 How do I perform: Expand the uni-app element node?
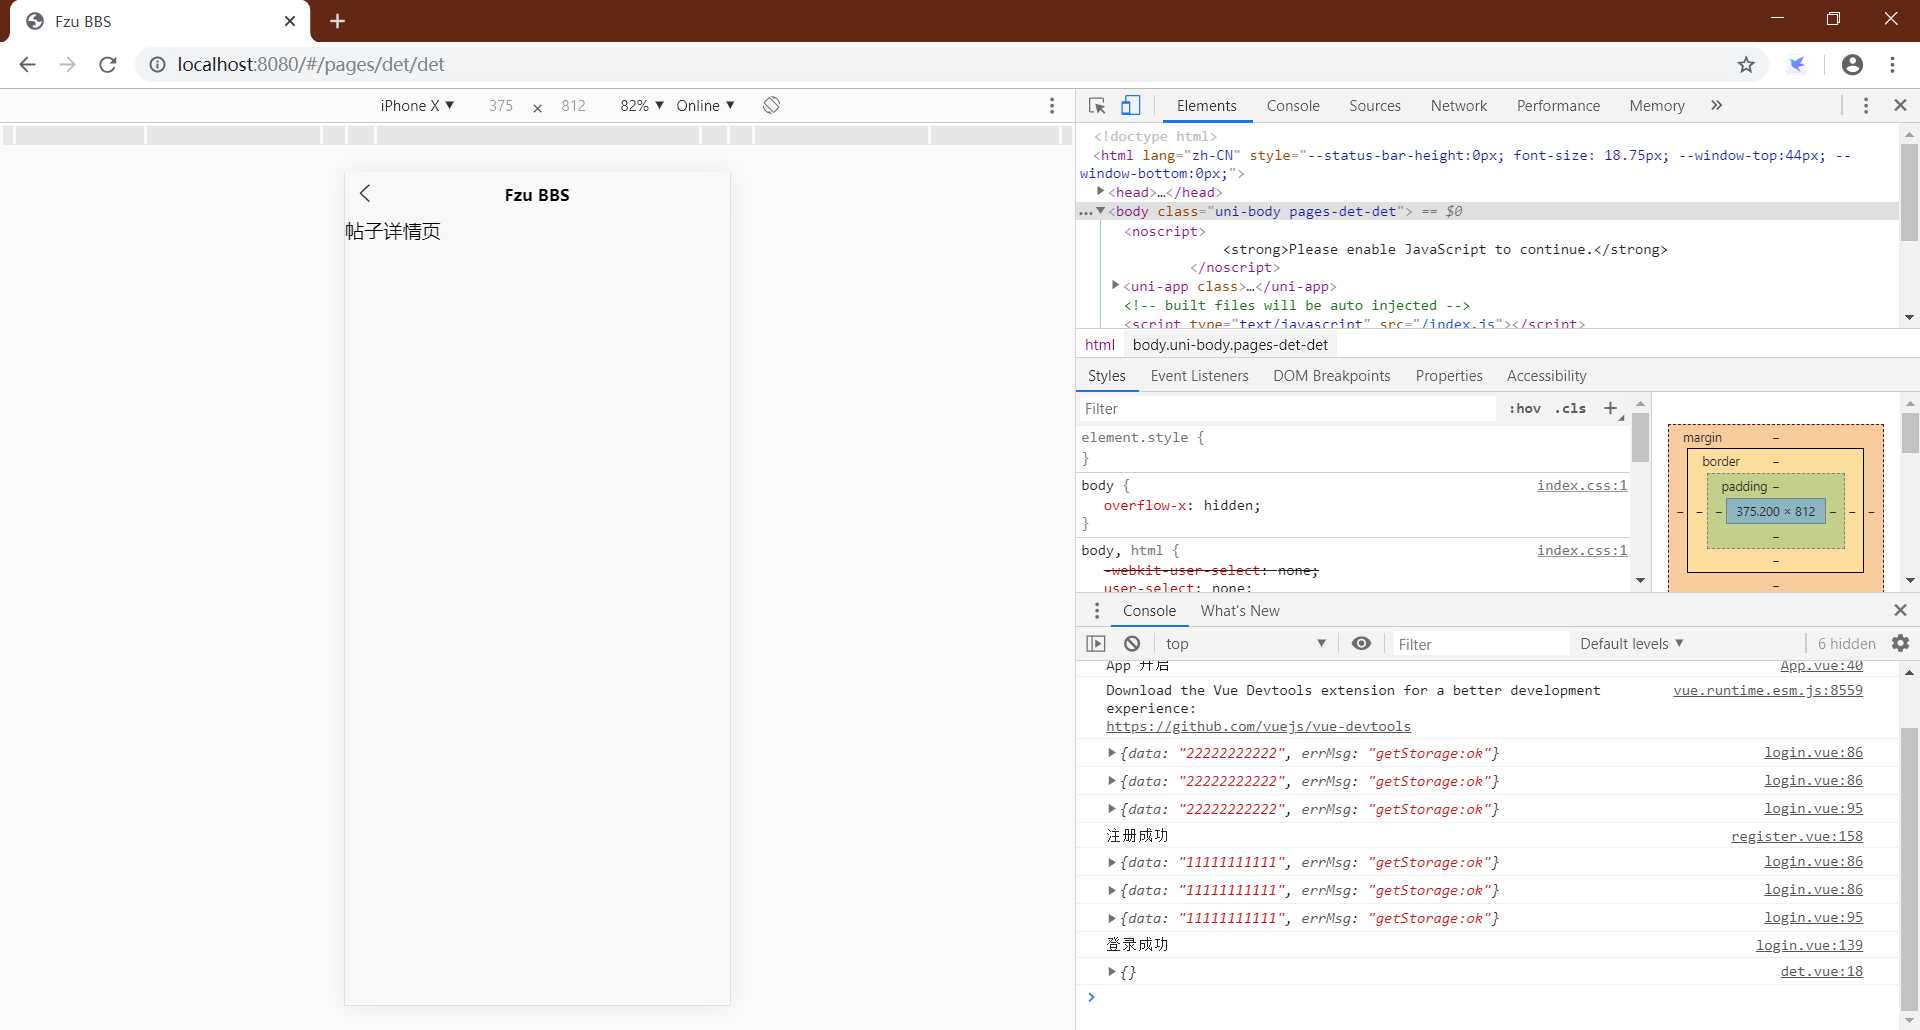coord(1116,286)
